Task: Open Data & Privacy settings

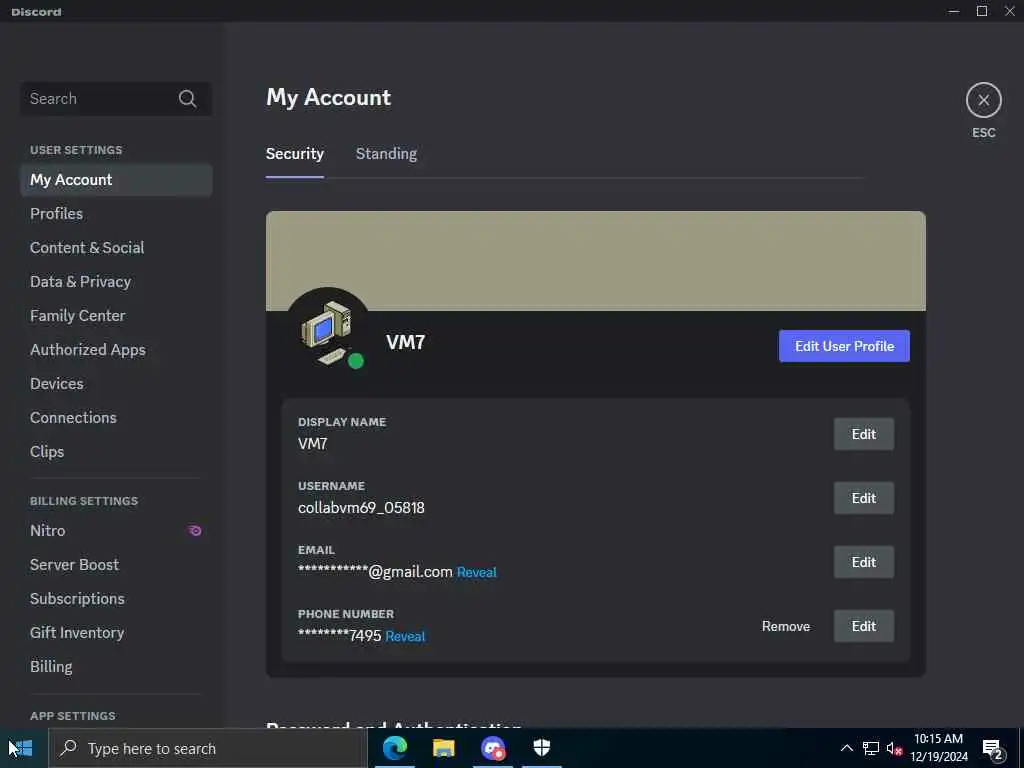Action: tap(116, 281)
